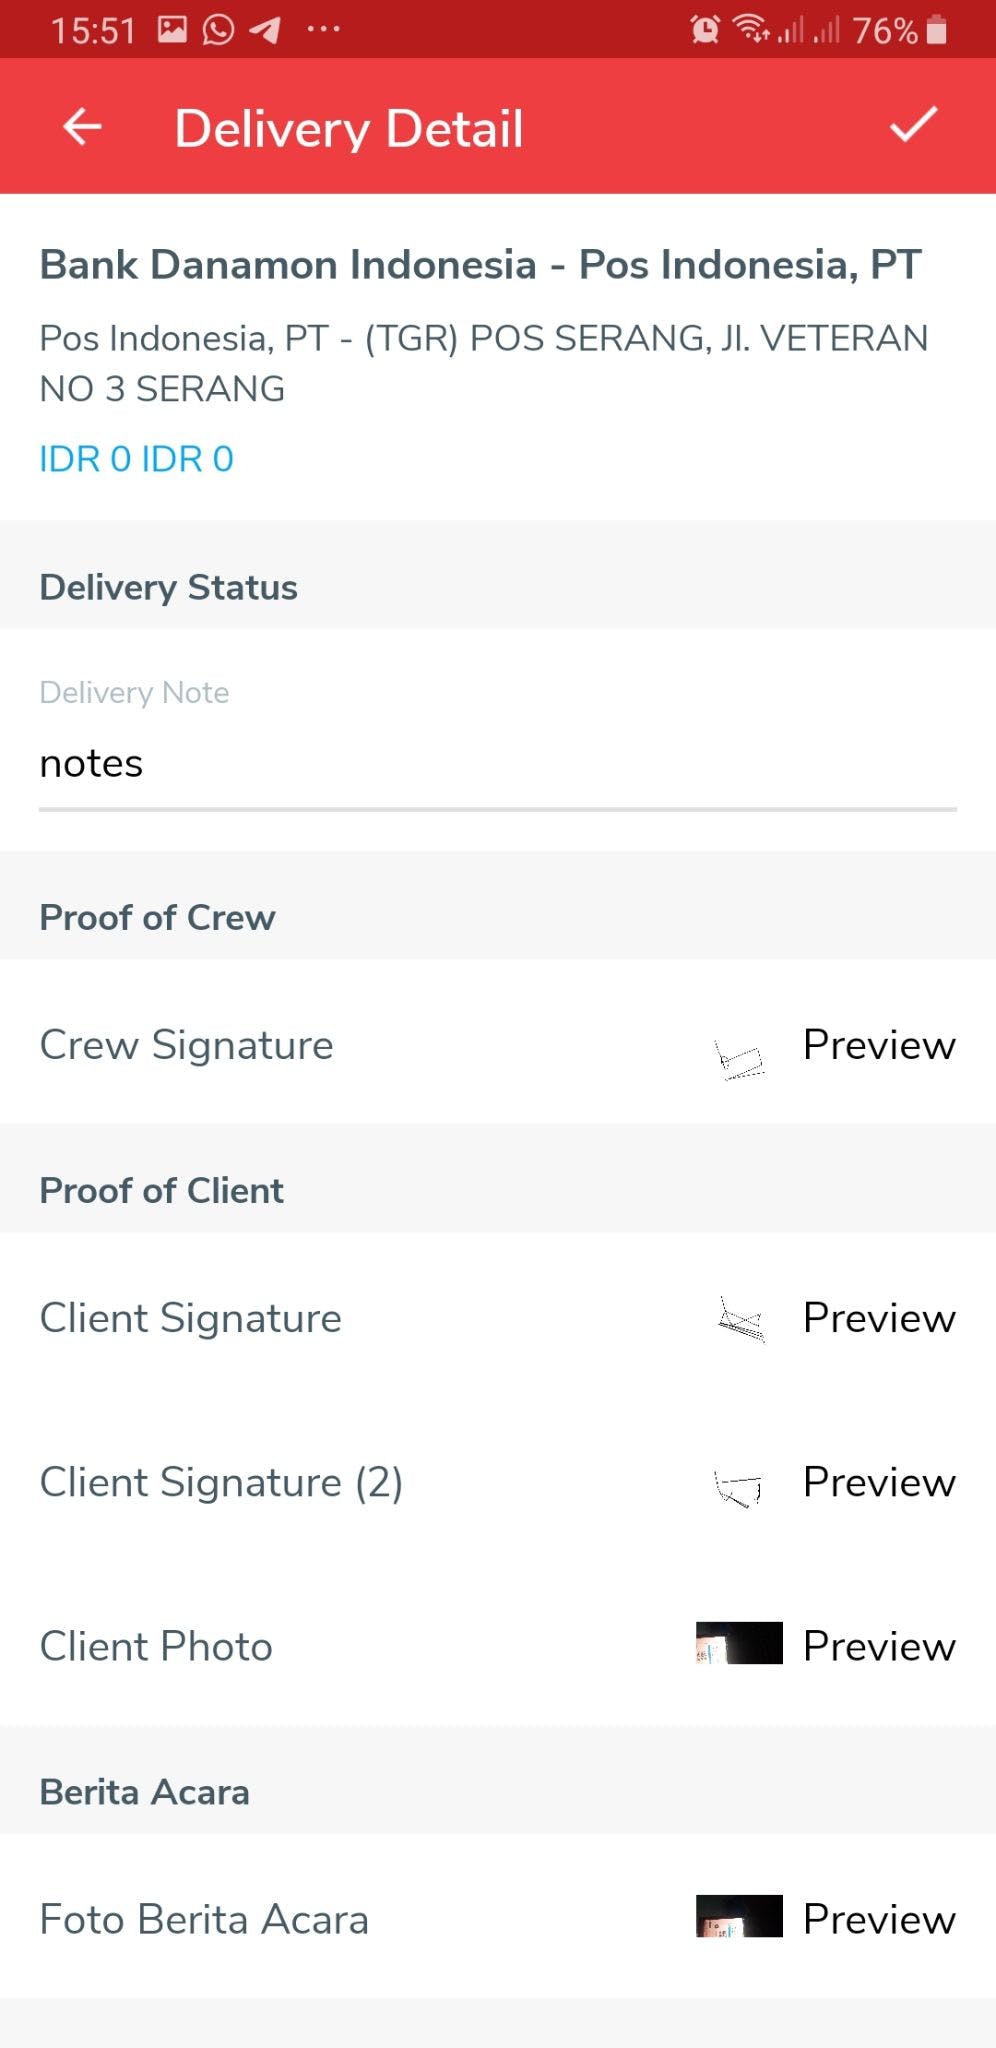Confirm with the checkmark icon
Viewport: 996px width, 2048px height.
(913, 125)
